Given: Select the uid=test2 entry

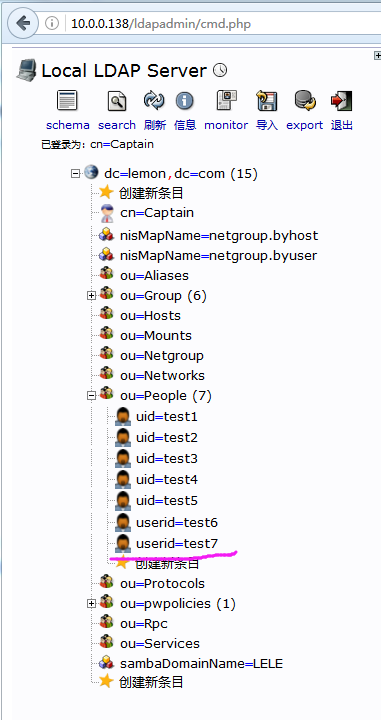Looking at the screenshot, I should point(167,438).
